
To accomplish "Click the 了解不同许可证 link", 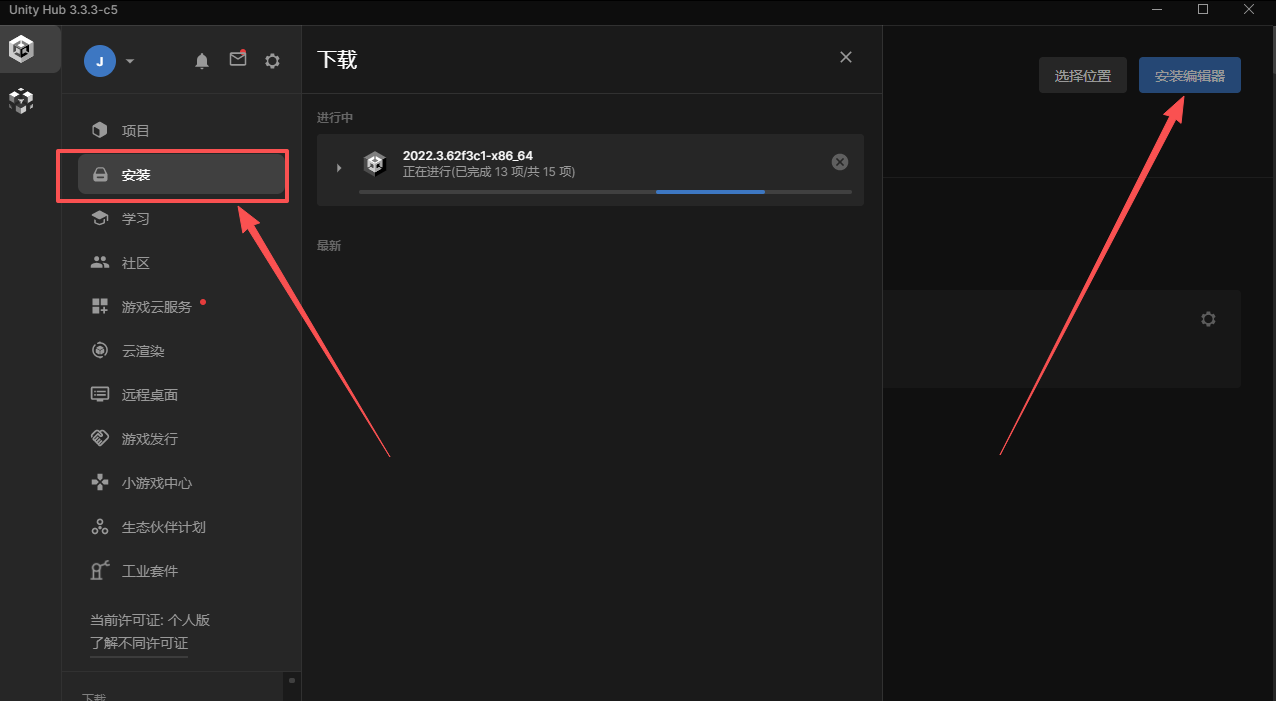I will [x=139, y=643].
